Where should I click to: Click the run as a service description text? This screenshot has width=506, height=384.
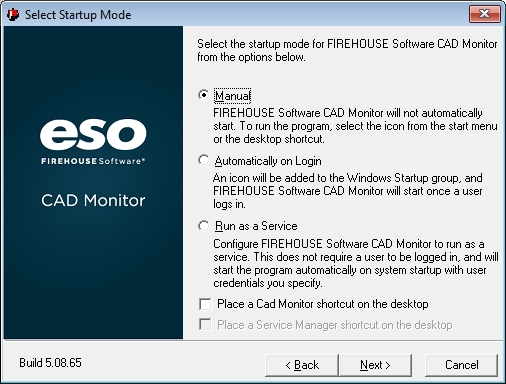click(x=356, y=263)
